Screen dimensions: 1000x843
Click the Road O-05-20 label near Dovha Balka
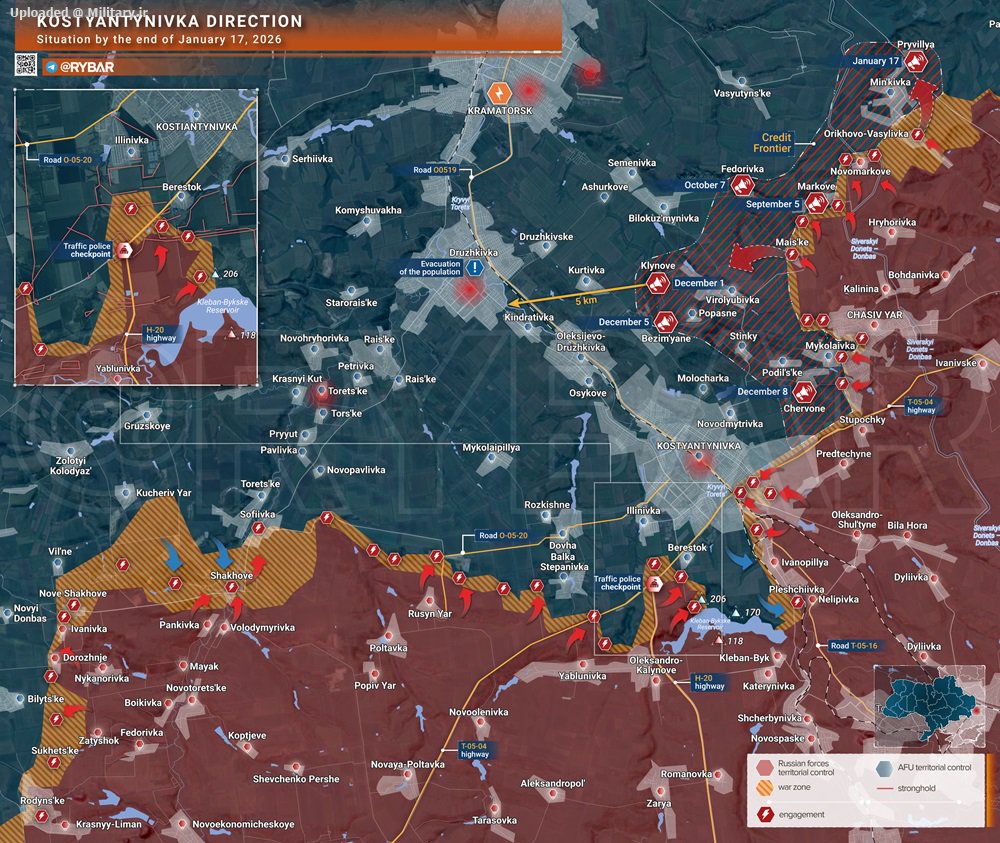click(x=503, y=536)
